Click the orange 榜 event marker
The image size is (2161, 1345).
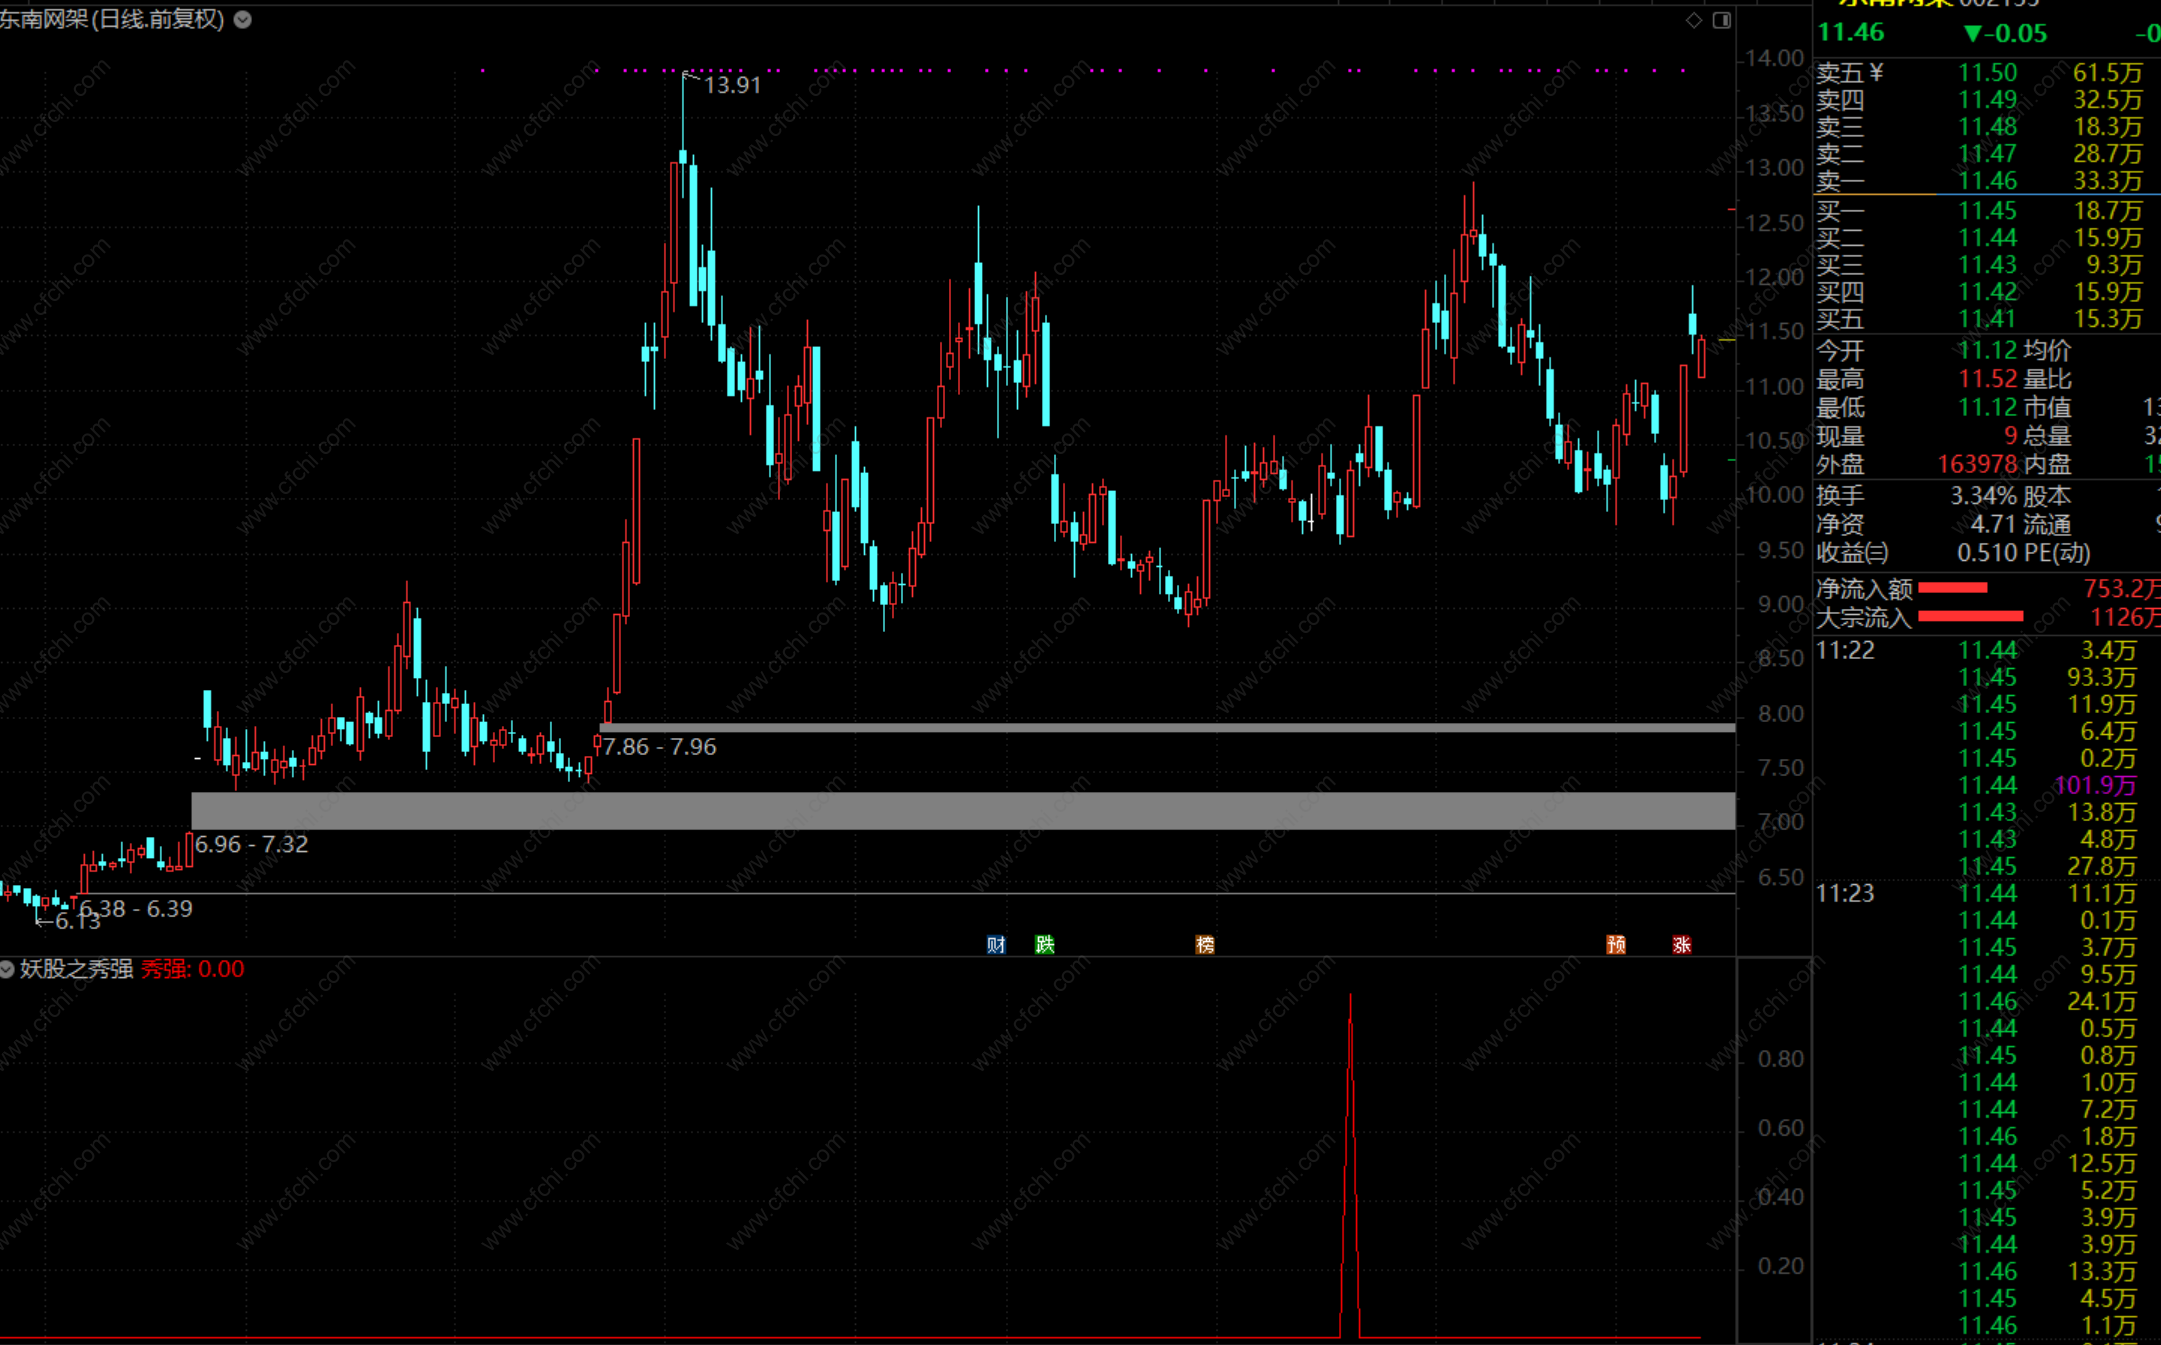[1205, 945]
